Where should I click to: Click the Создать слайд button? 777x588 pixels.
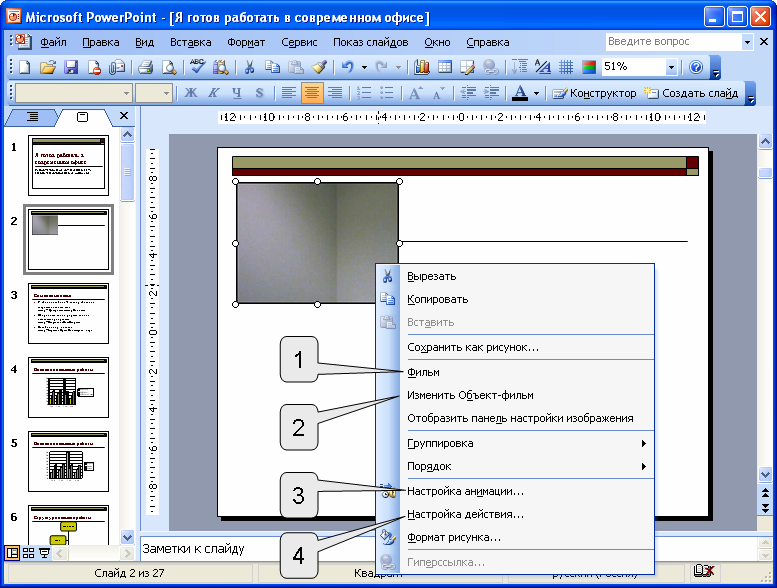[x=691, y=93]
